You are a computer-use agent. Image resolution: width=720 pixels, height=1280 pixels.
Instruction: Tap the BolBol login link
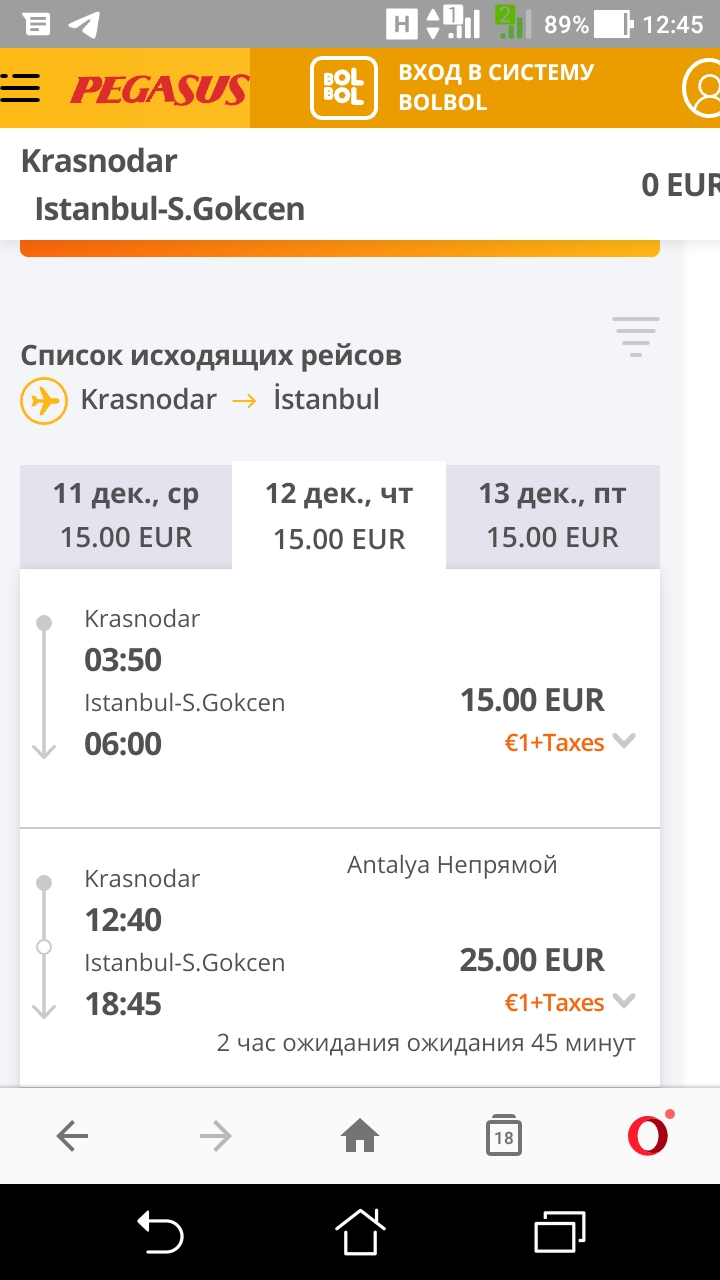click(496, 87)
